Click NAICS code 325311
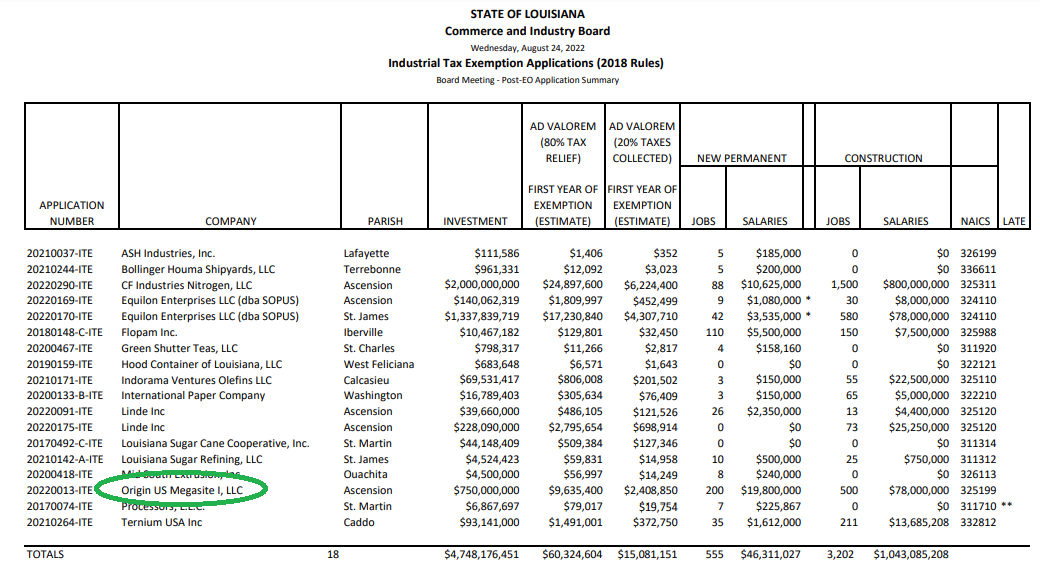Viewport: 1040px width, 572px height. pyautogui.click(x=978, y=285)
